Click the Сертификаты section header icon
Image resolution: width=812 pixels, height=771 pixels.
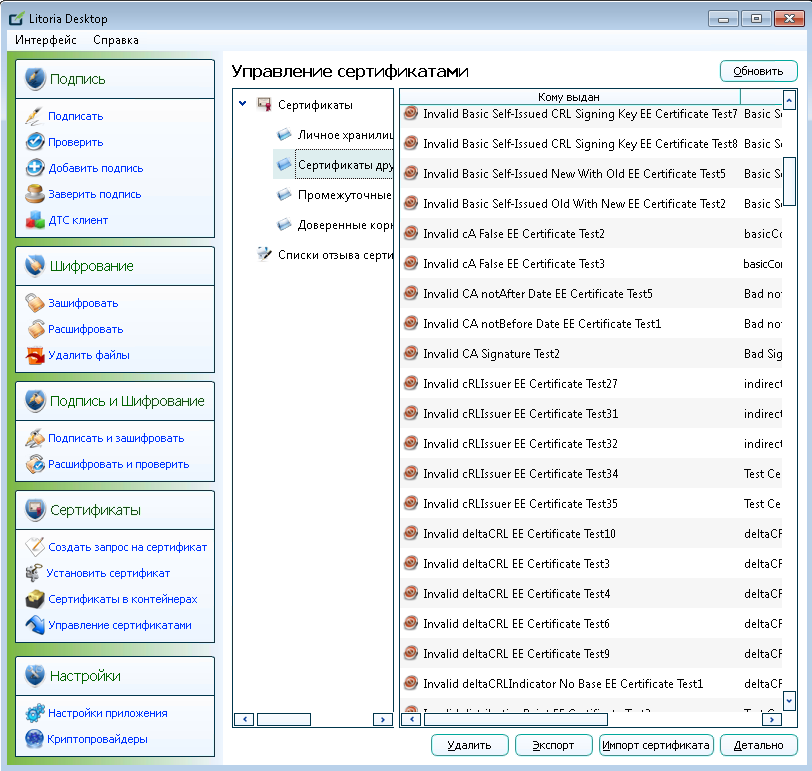tap(35, 510)
